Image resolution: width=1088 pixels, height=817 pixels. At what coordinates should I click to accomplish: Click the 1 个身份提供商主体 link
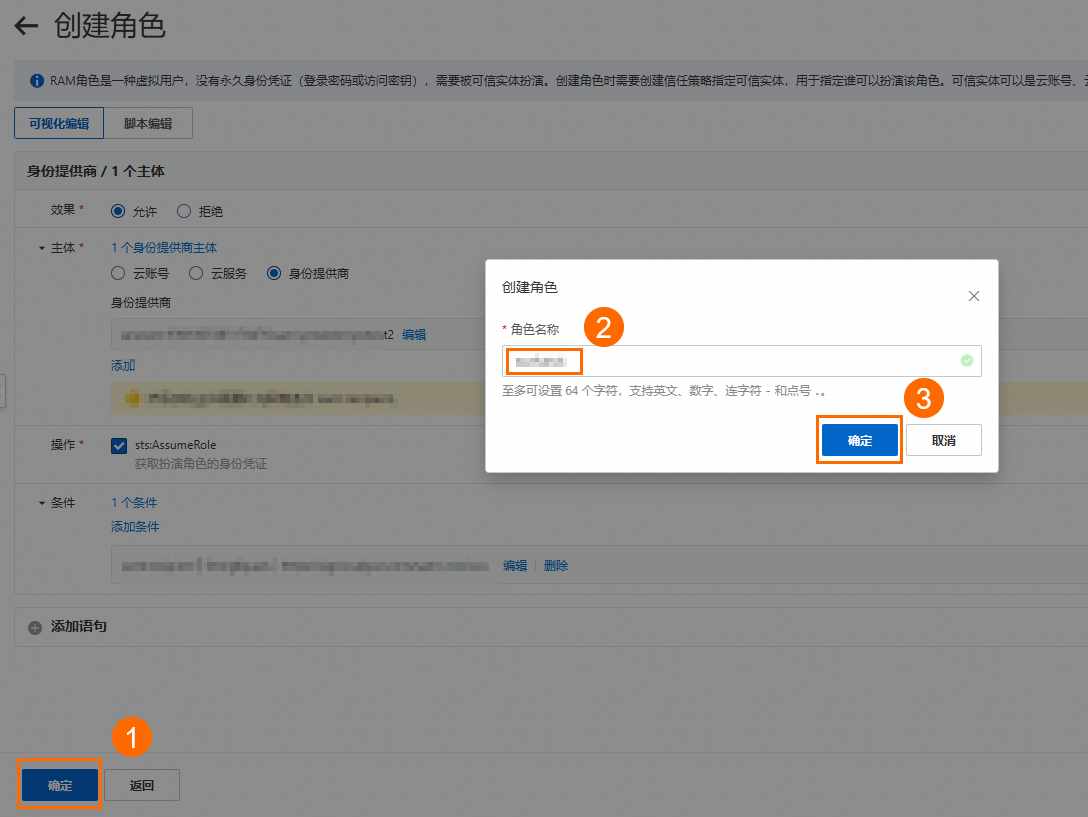(164, 248)
